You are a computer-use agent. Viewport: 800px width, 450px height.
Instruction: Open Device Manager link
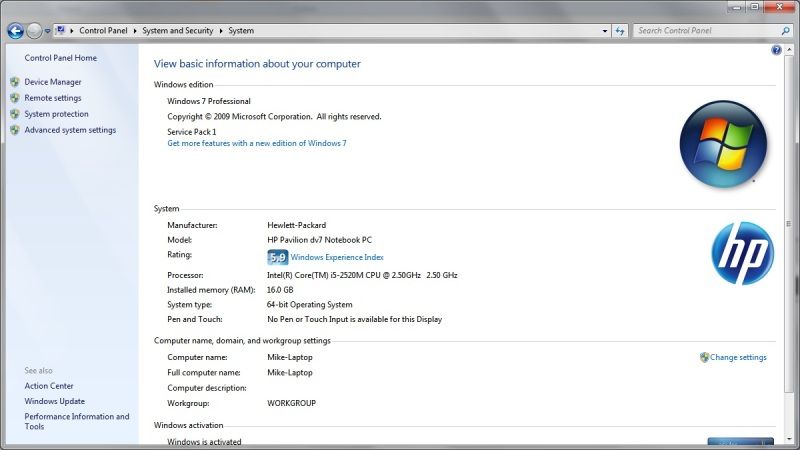(x=53, y=82)
